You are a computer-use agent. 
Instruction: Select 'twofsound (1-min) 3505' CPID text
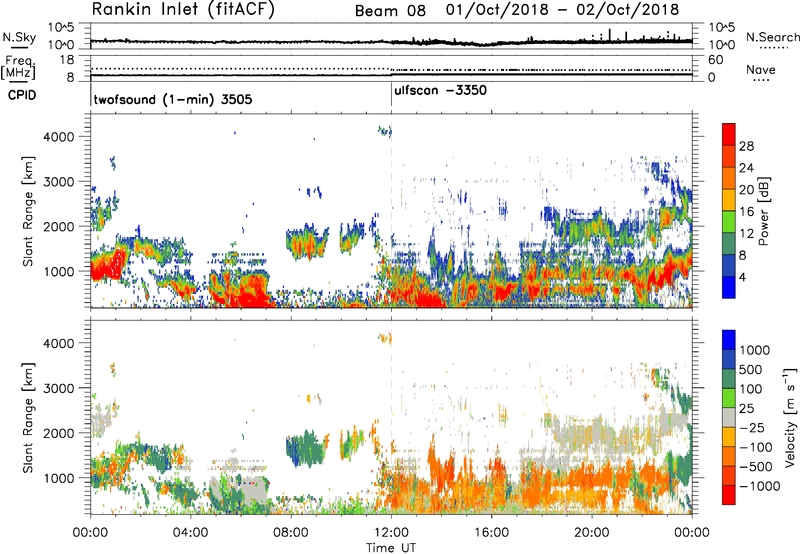click(173, 99)
